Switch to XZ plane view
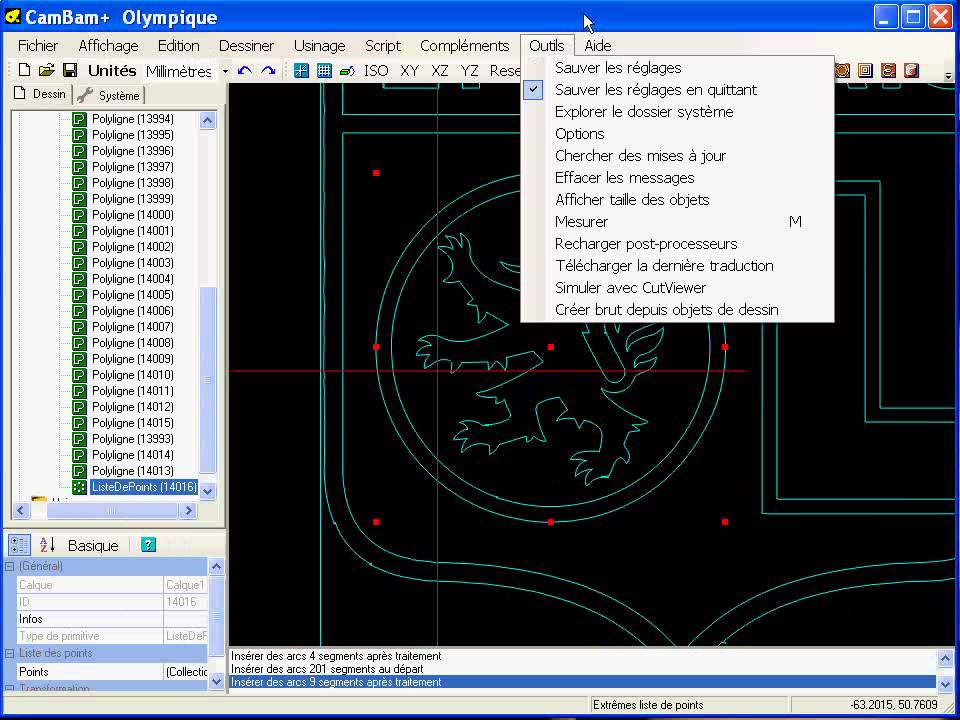Viewport: 960px width, 720px height. click(440, 71)
